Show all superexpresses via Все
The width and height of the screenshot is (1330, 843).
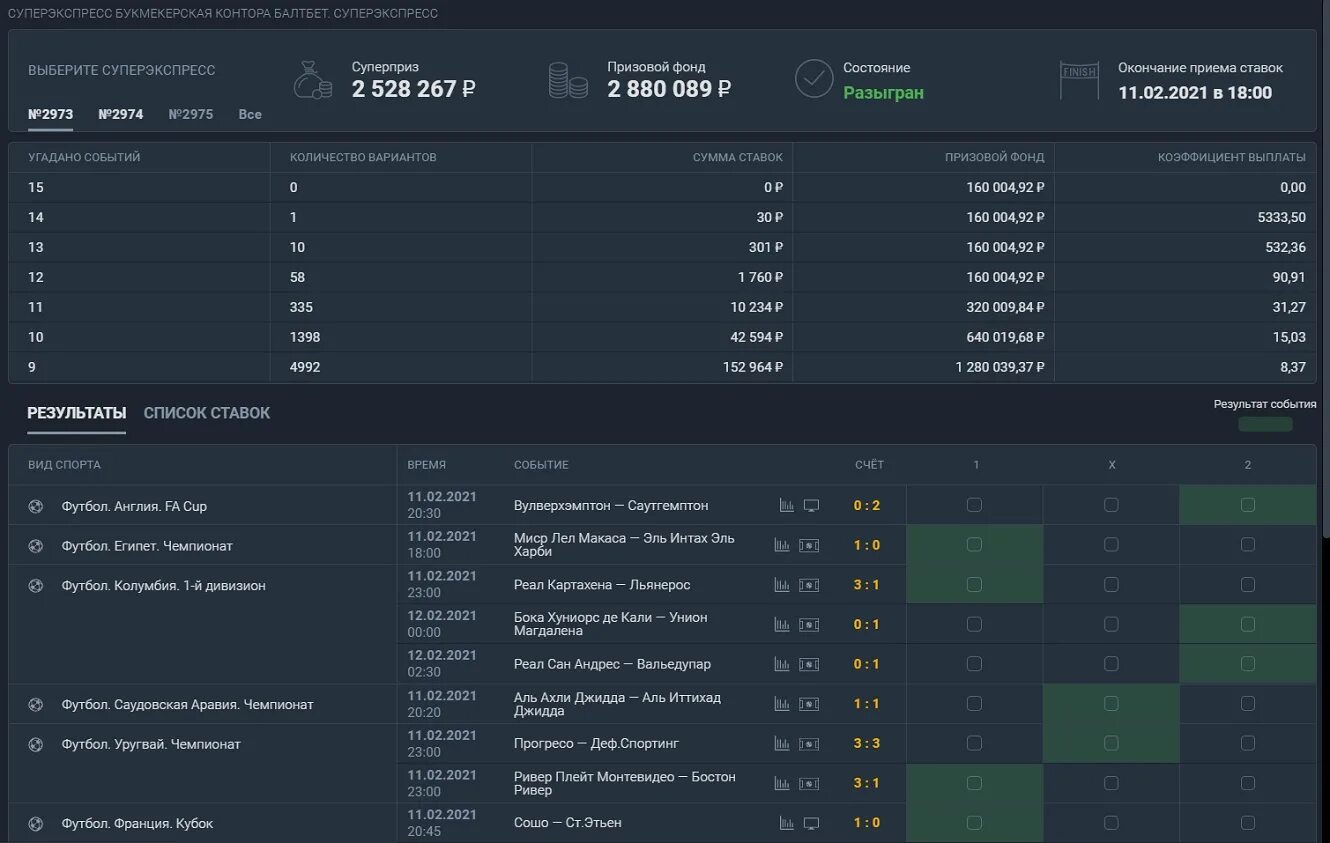coord(250,114)
